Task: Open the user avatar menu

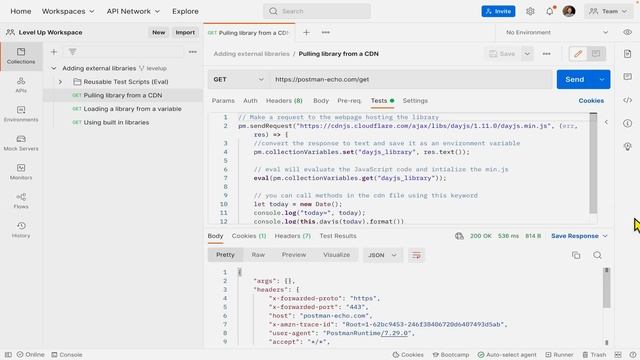Action: [x=569, y=11]
